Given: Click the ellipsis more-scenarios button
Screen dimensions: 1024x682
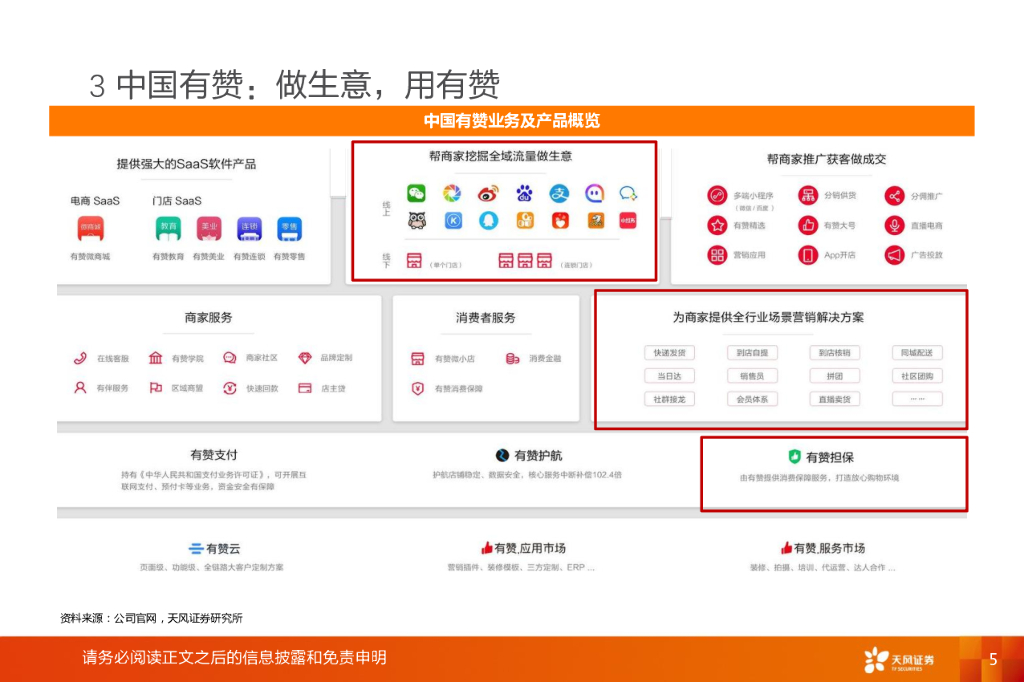Looking at the screenshot, I should click(917, 399).
